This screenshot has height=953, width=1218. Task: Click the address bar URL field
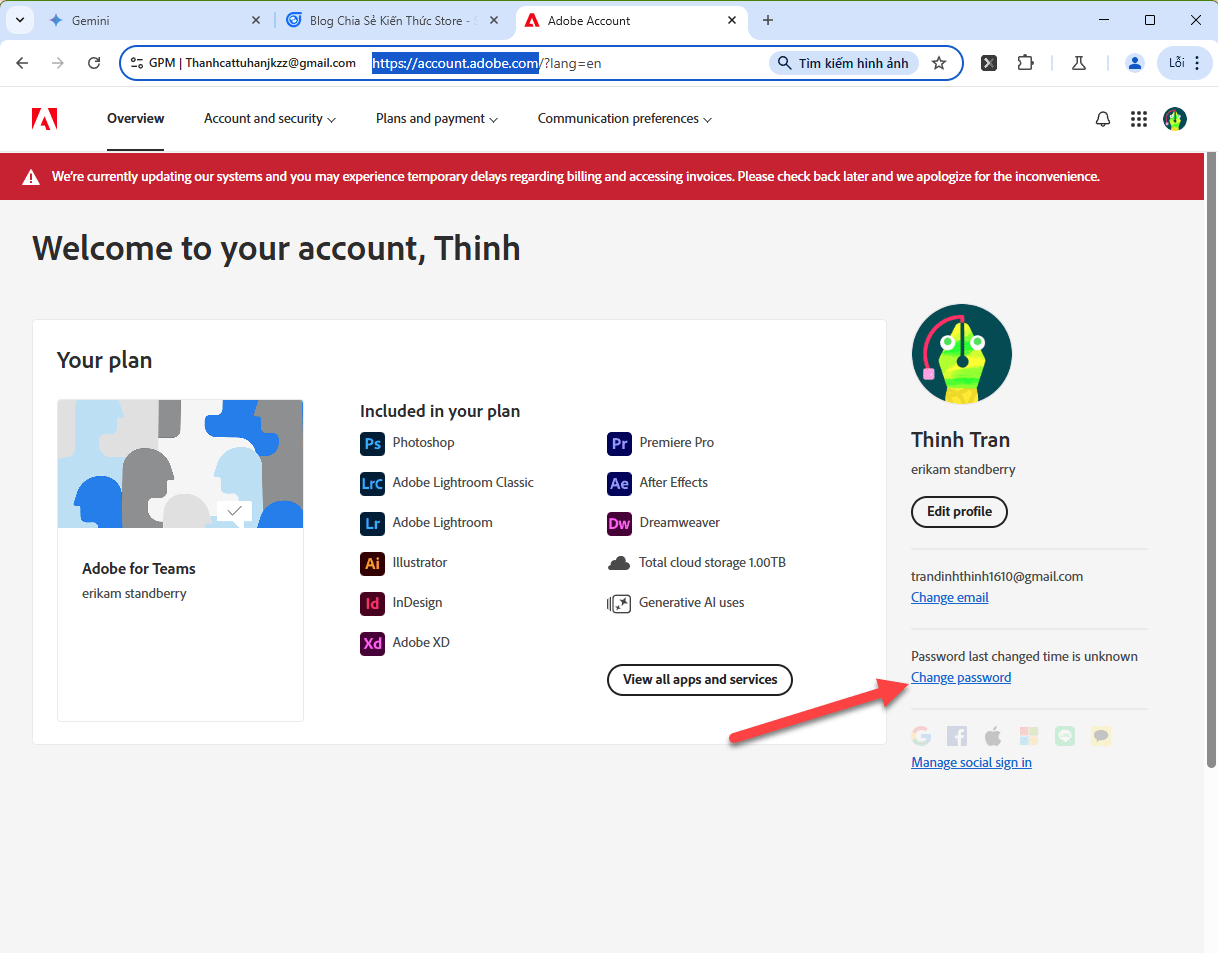coord(541,63)
